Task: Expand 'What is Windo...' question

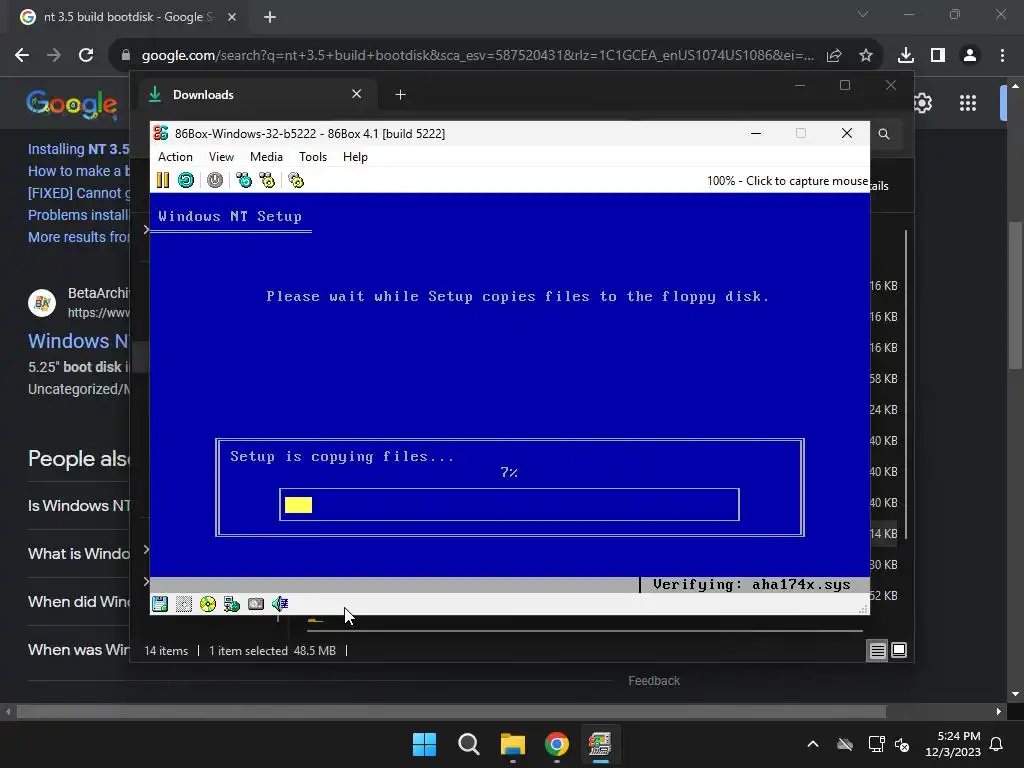Action: pos(79,554)
